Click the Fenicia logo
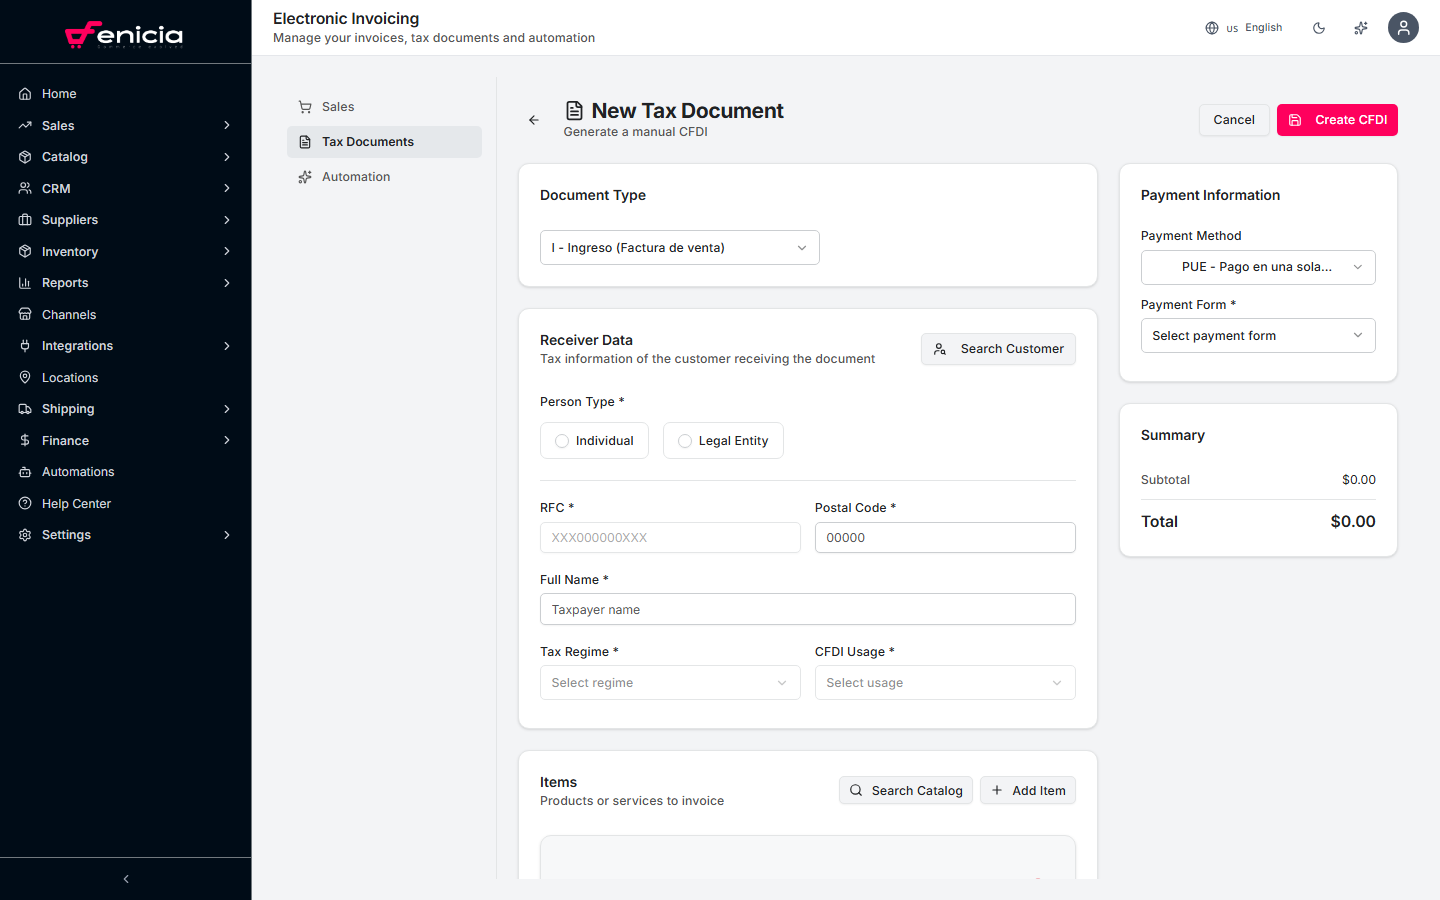Image resolution: width=1440 pixels, height=900 pixels. pyautogui.click(x=125, y=33)
